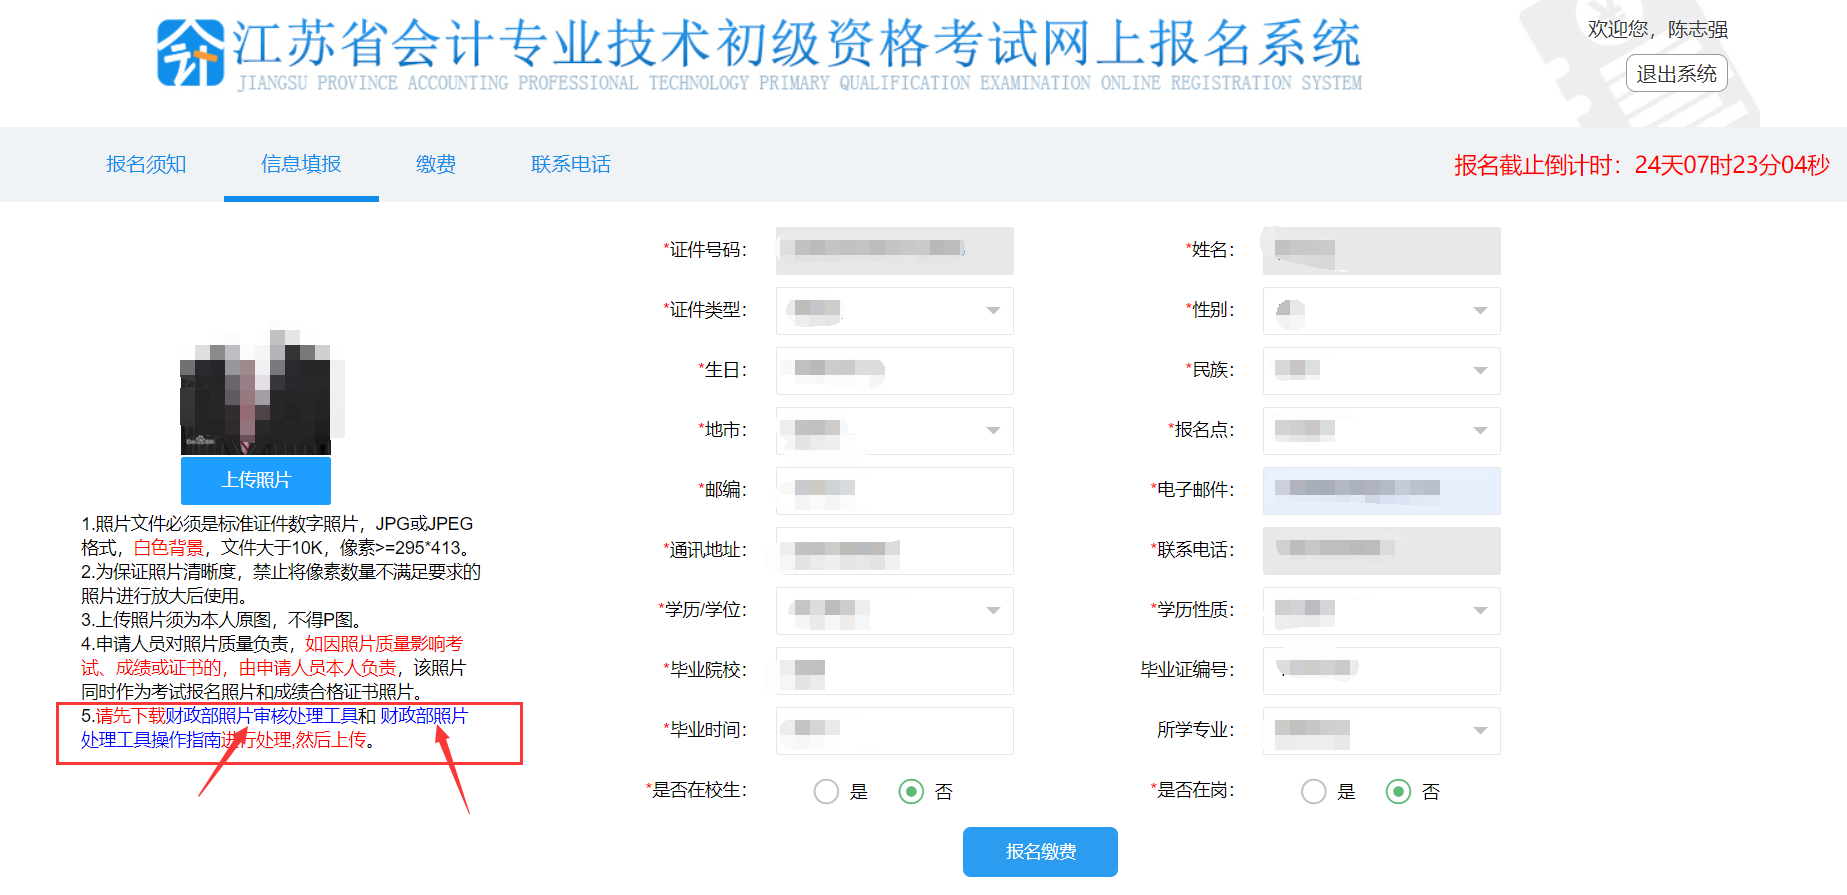Select 否 for 是否在校生
Image resolution: width=1847 pixels, height=895 pixels.
pyautogui.click(x=911, y=792)
